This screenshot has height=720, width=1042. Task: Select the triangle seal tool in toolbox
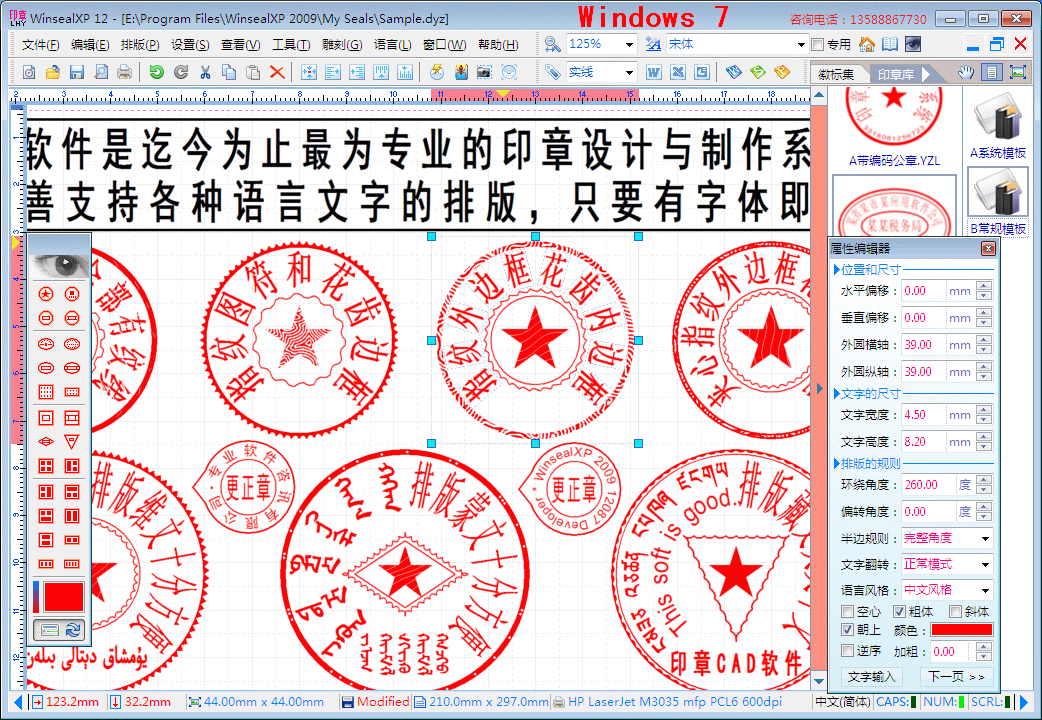pos(72,441)
